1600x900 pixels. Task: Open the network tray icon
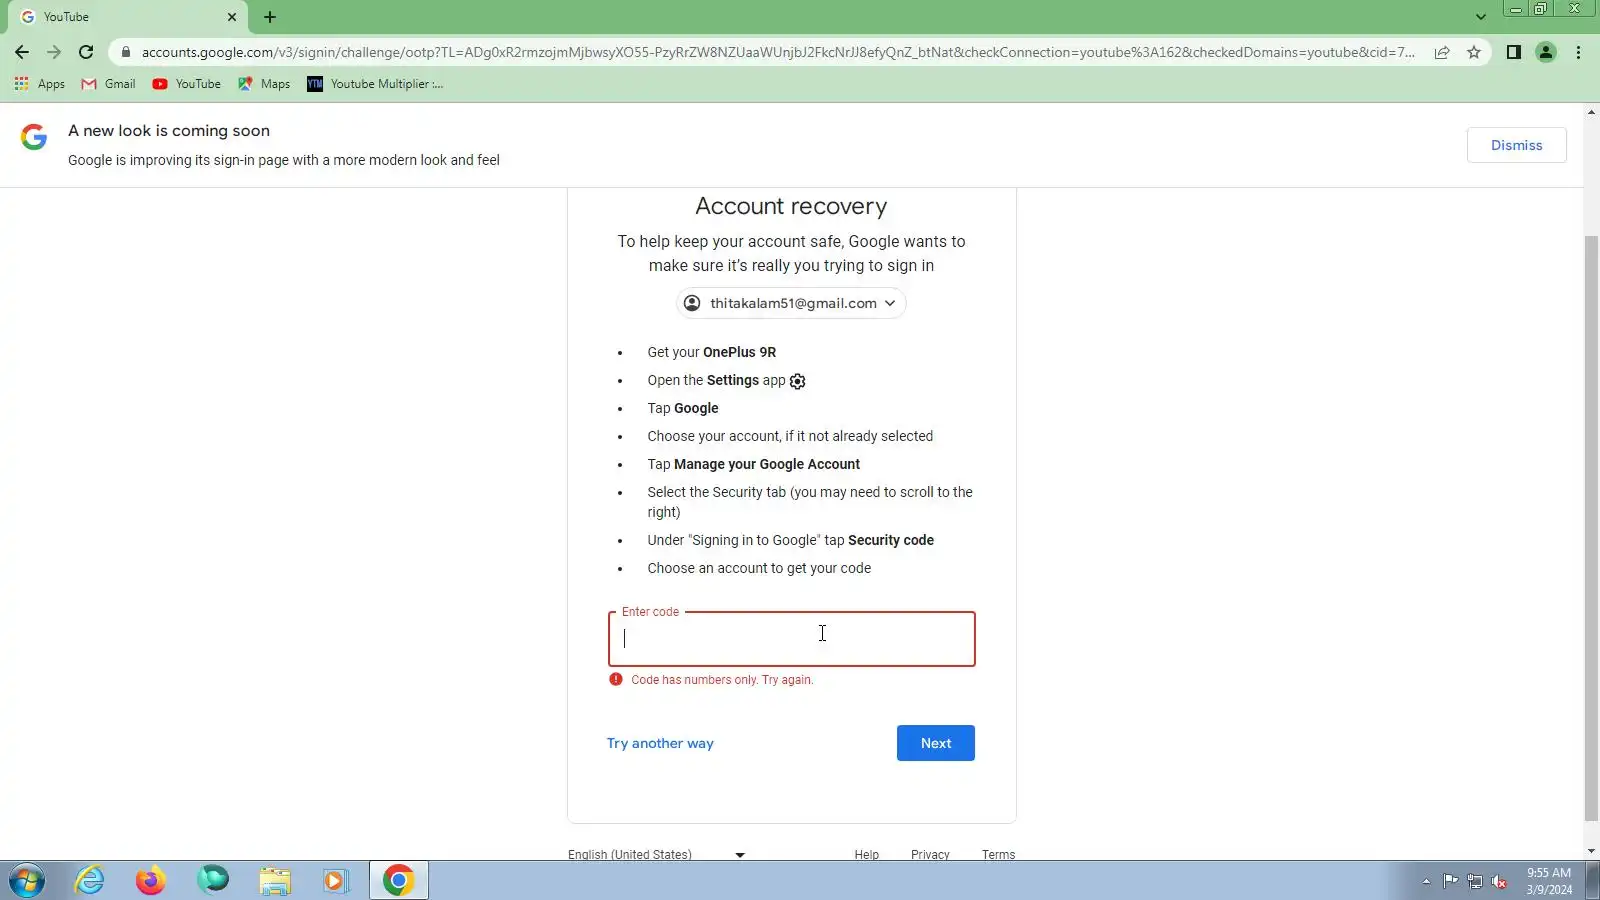tap(1475, 881)
